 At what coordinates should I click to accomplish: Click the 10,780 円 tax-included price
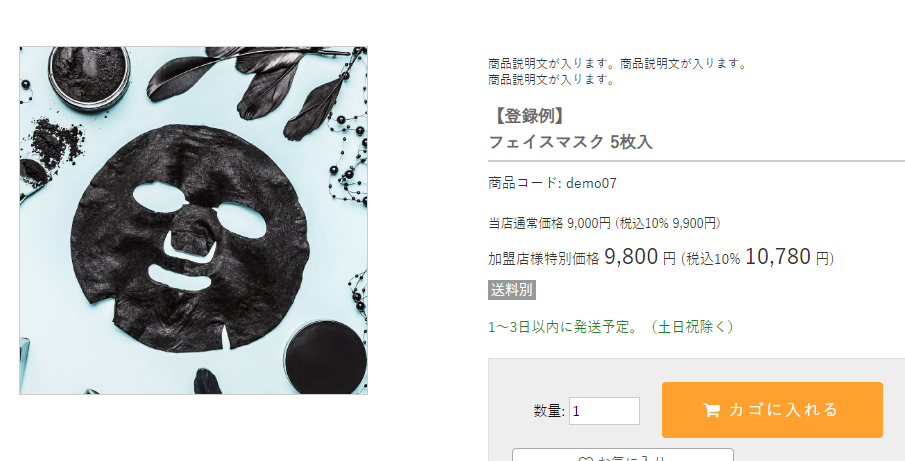pos(787,257)
